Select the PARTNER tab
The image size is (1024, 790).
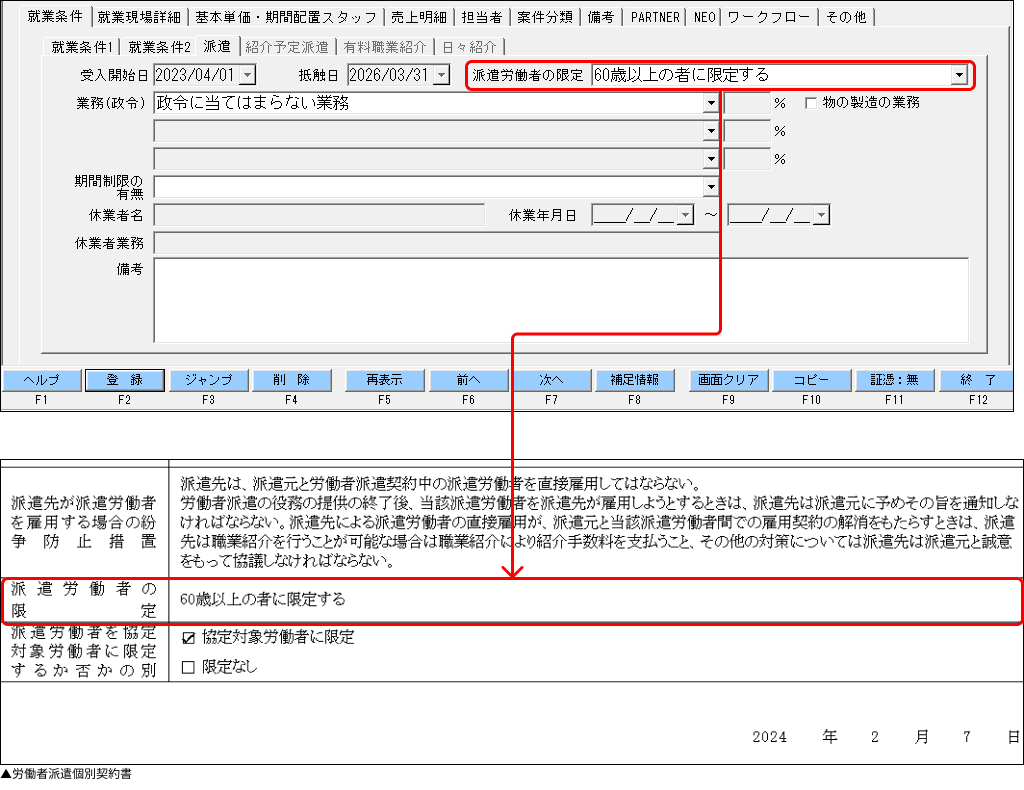(x=655, y=17)
